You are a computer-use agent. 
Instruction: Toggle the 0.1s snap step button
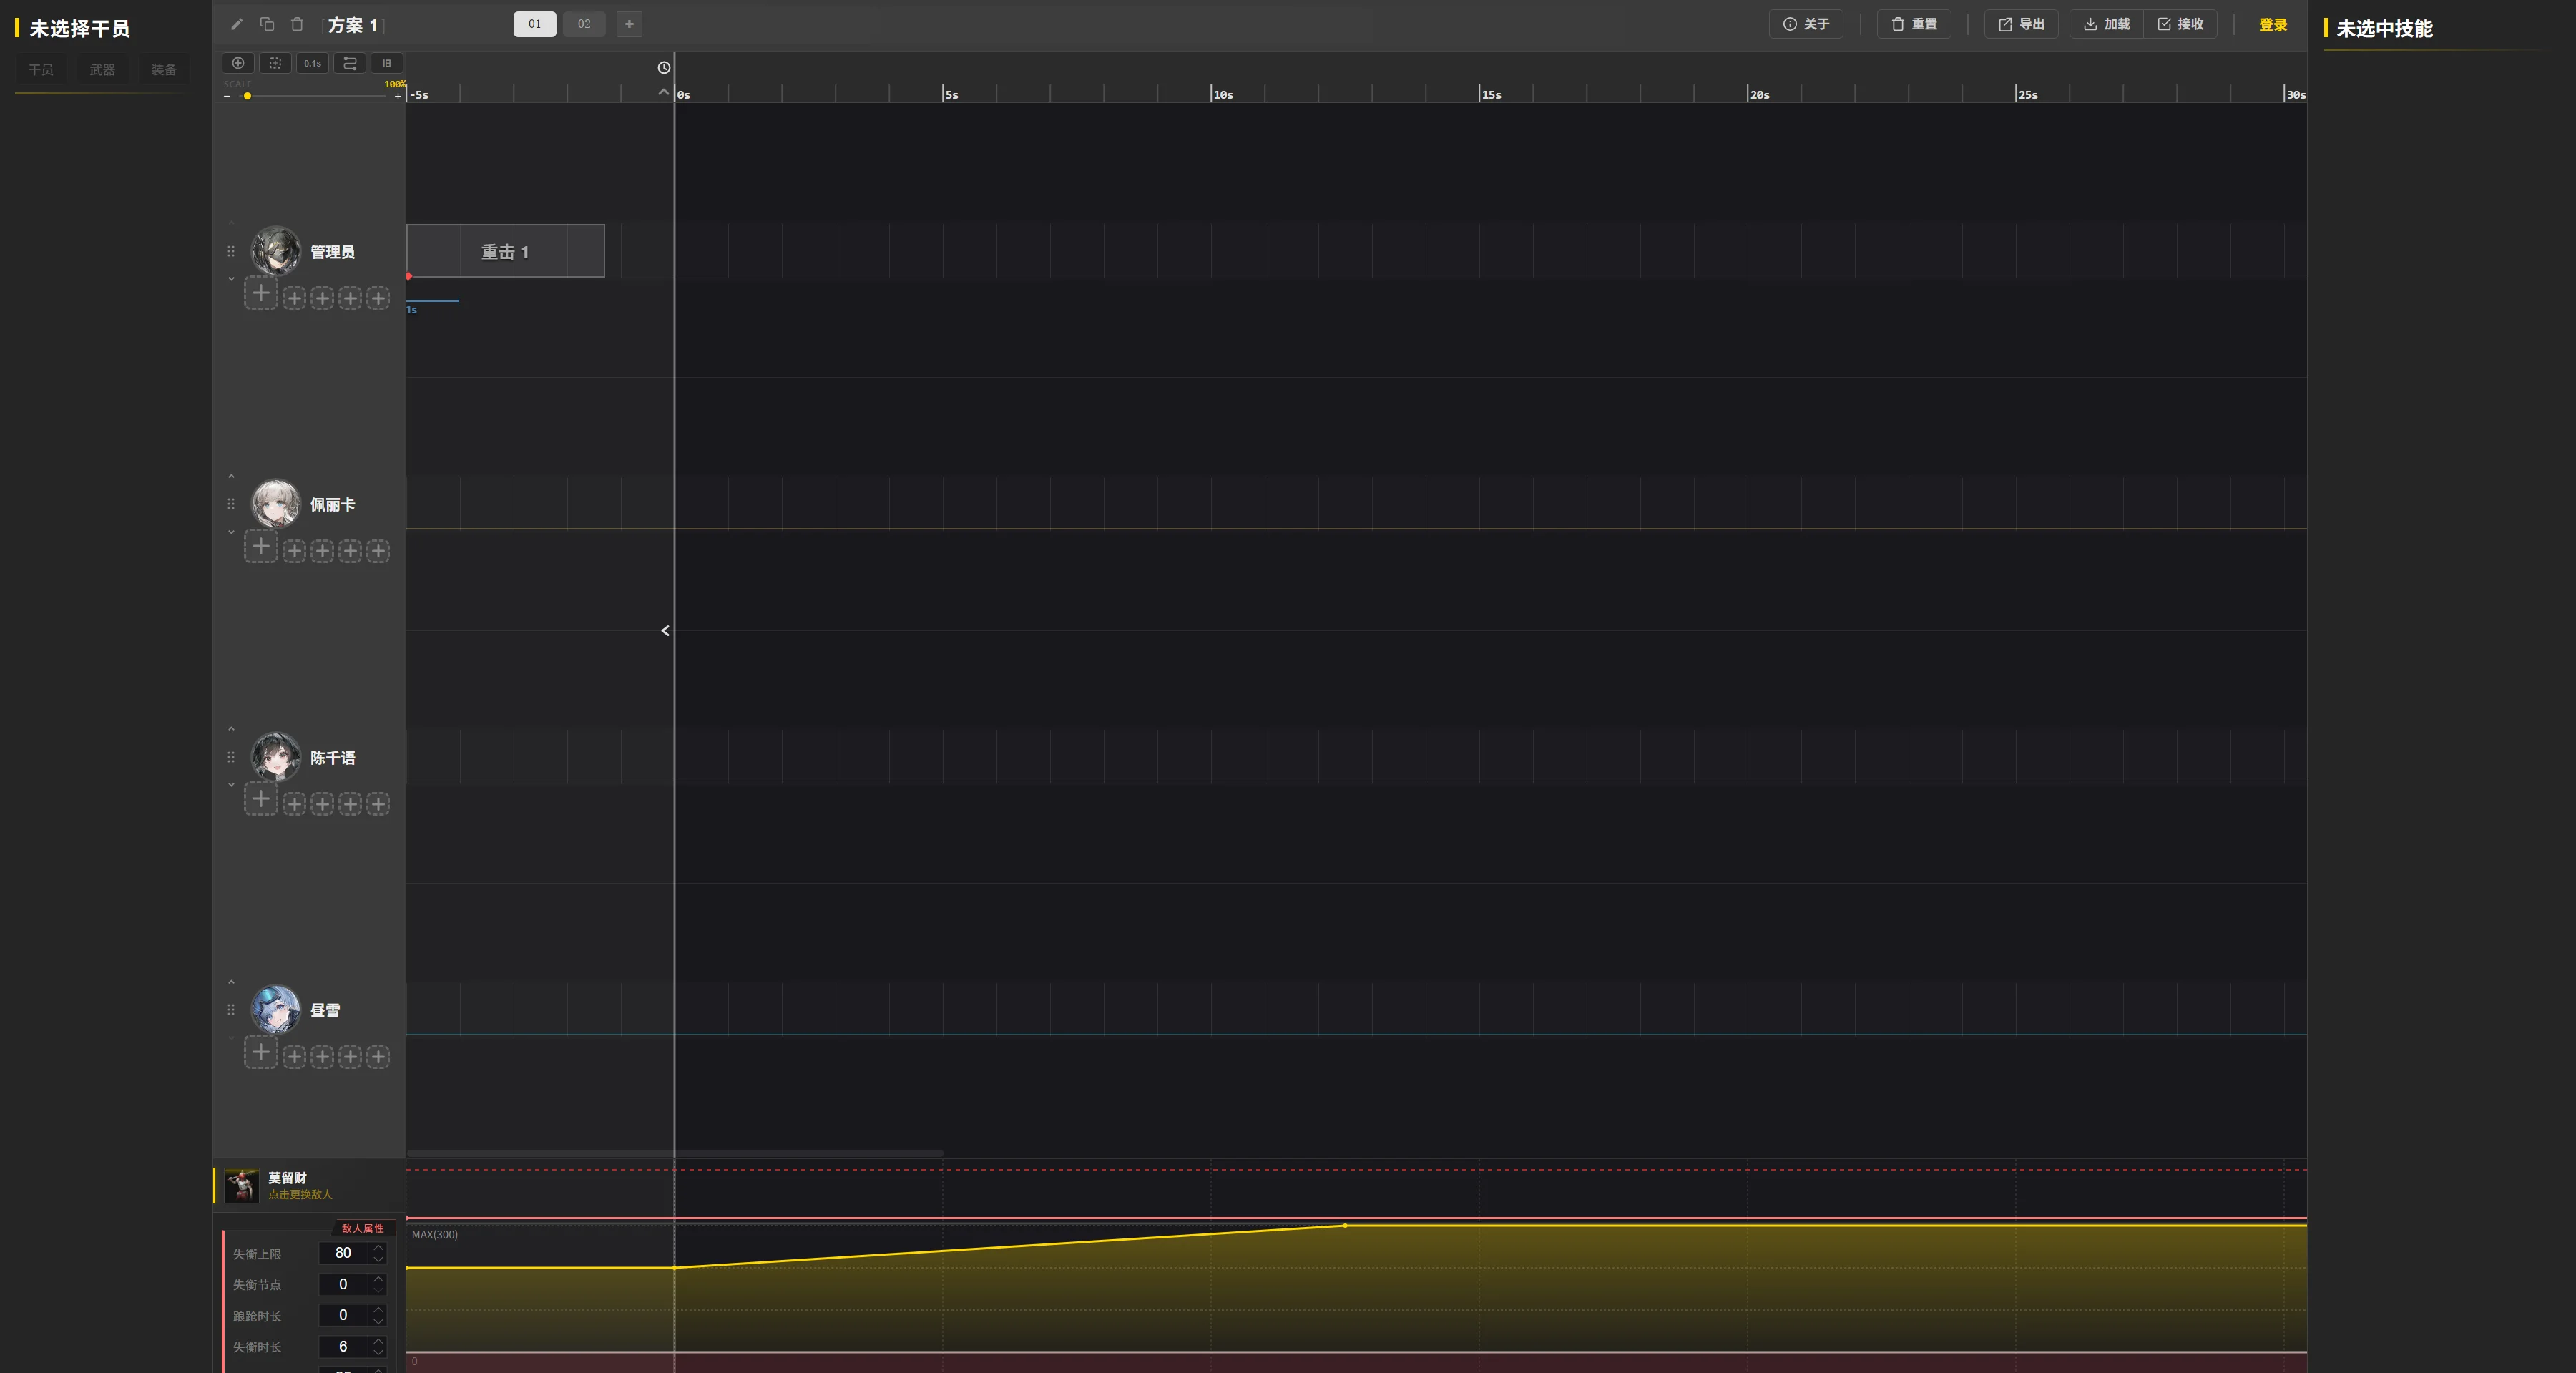[313, 63]
